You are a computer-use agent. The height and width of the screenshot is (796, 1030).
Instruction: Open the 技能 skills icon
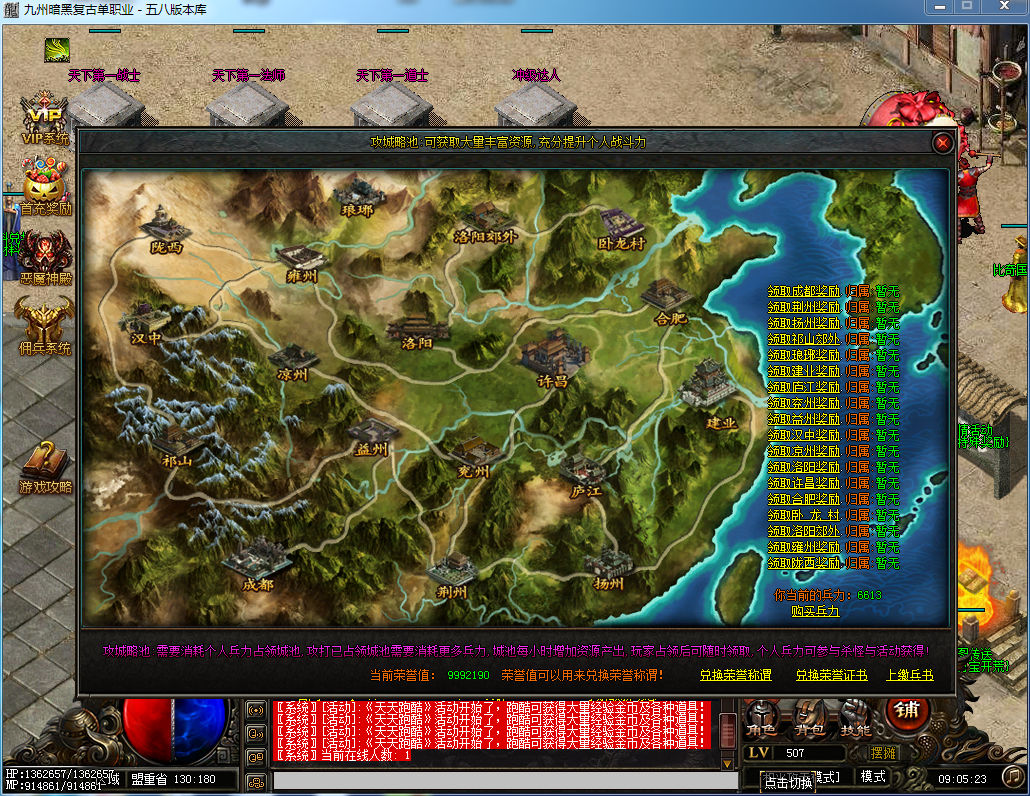click(855, 719)
